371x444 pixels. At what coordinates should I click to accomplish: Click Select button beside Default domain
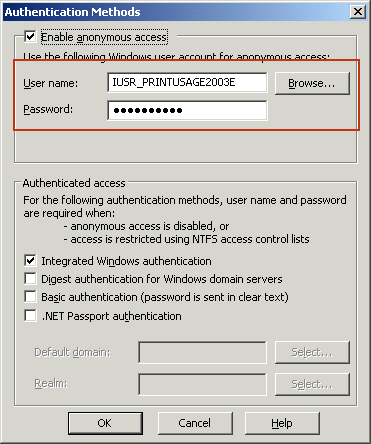[x=312, y=352]
